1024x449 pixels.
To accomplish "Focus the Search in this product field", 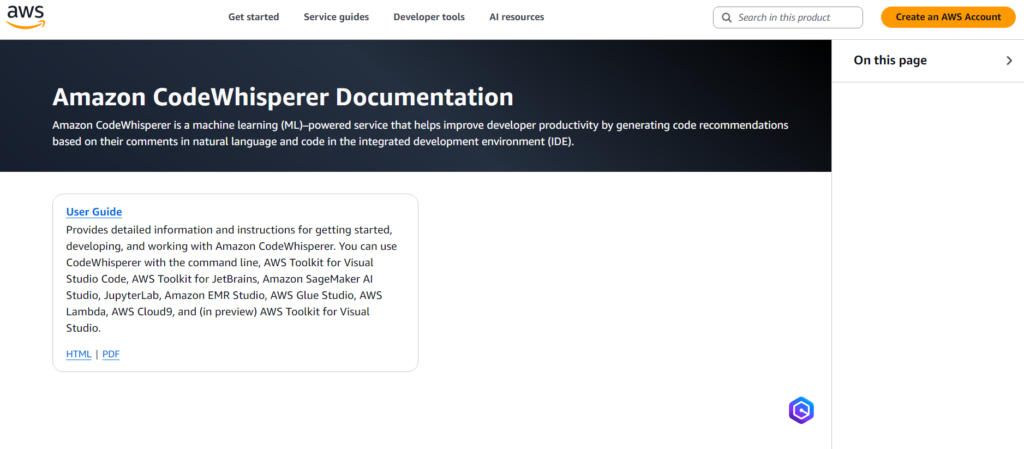I will coord(788,18).
